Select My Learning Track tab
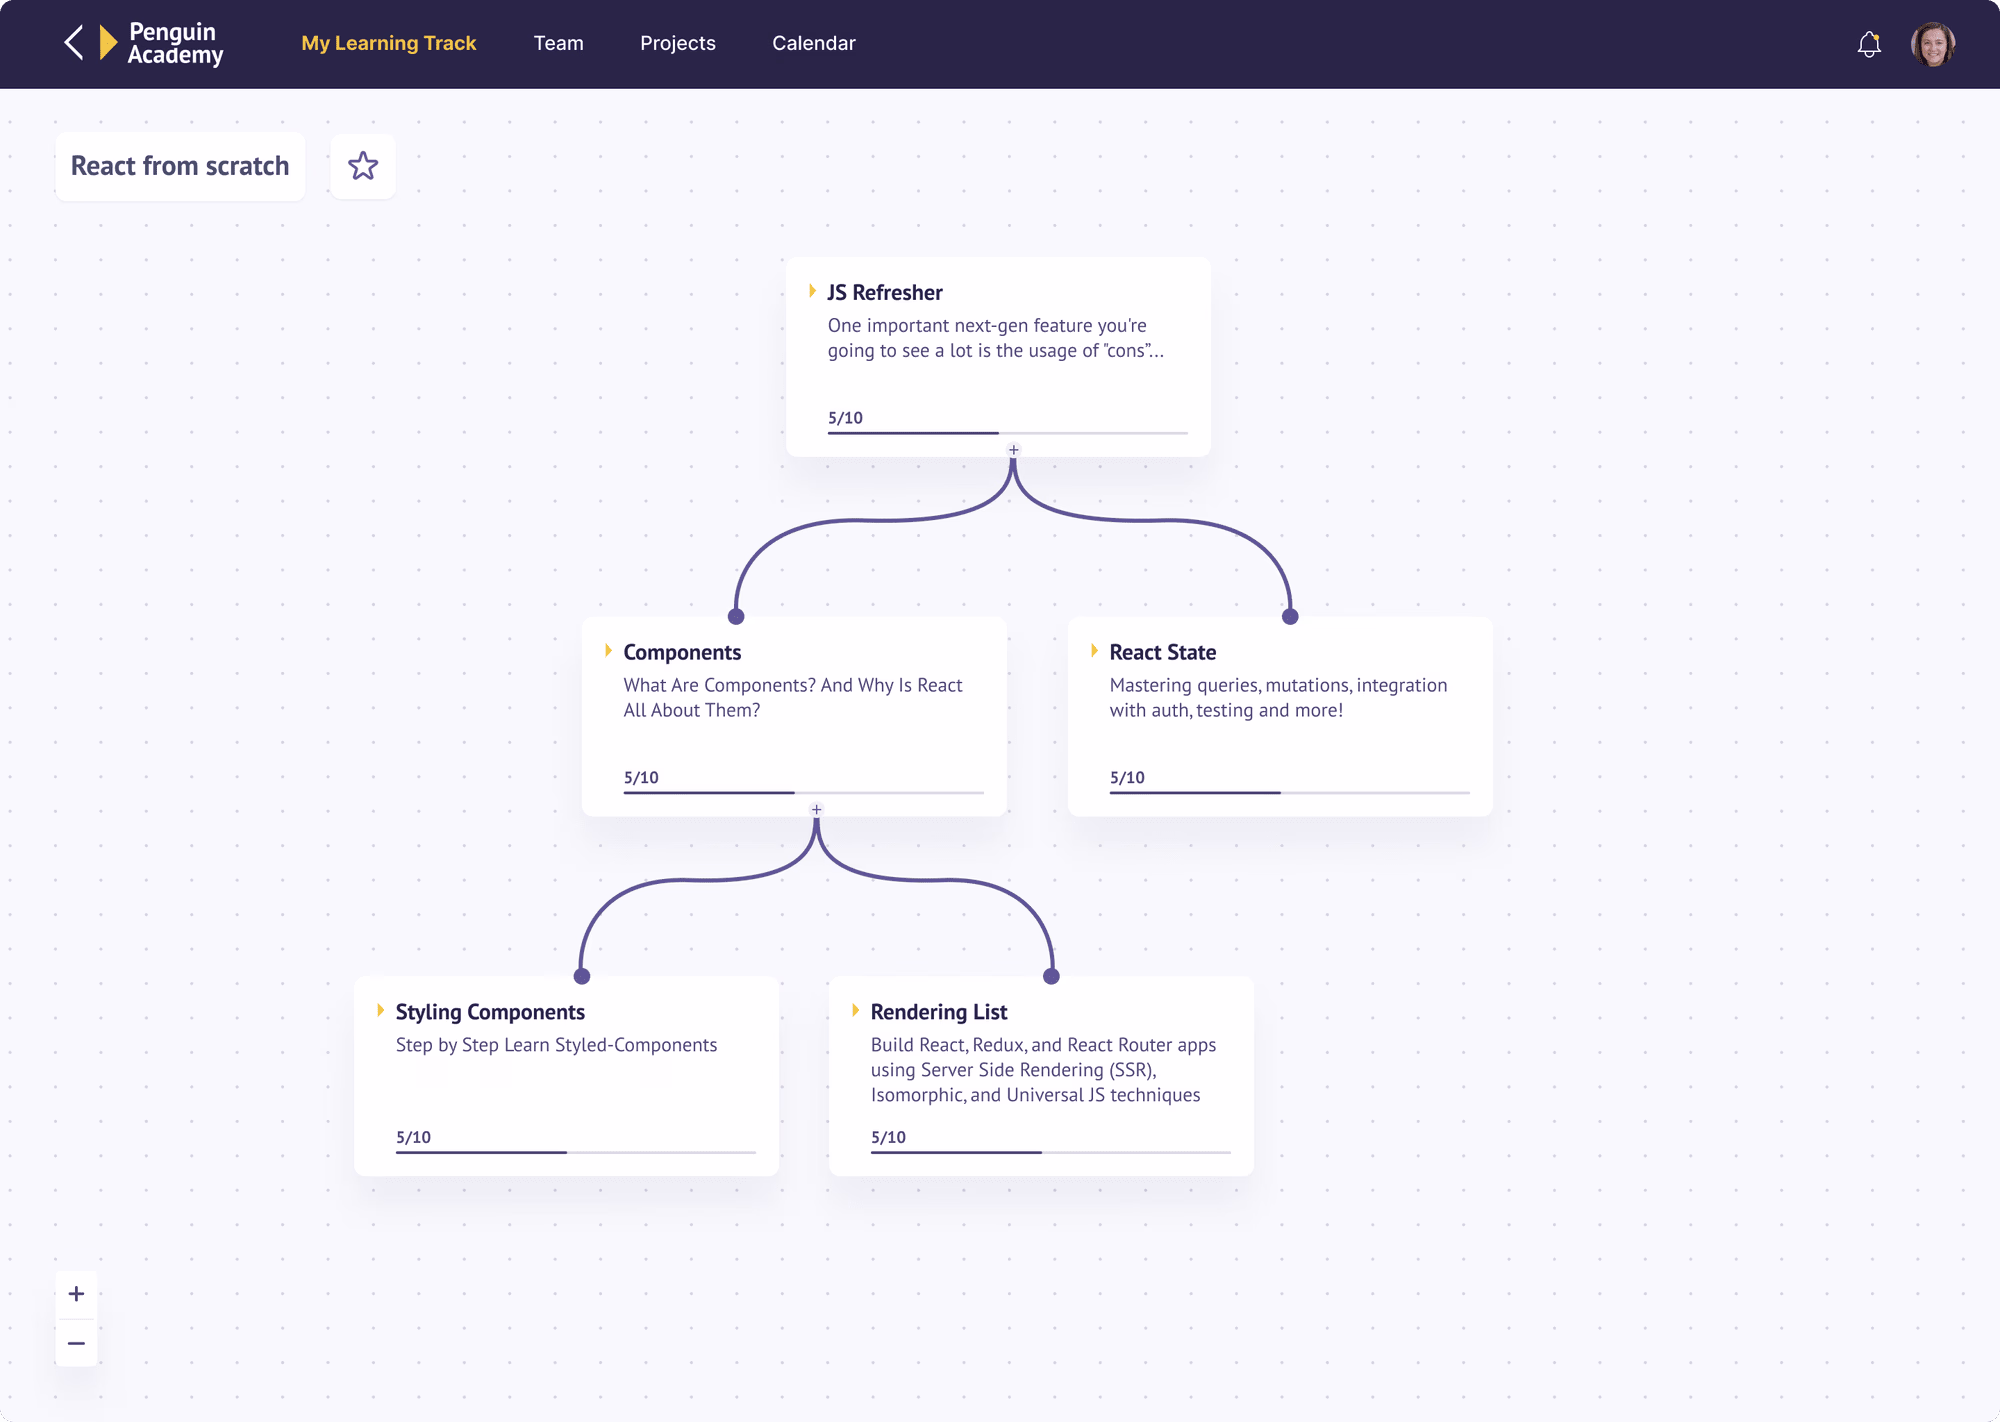The image size is (2000, 1422). point(388,43)
